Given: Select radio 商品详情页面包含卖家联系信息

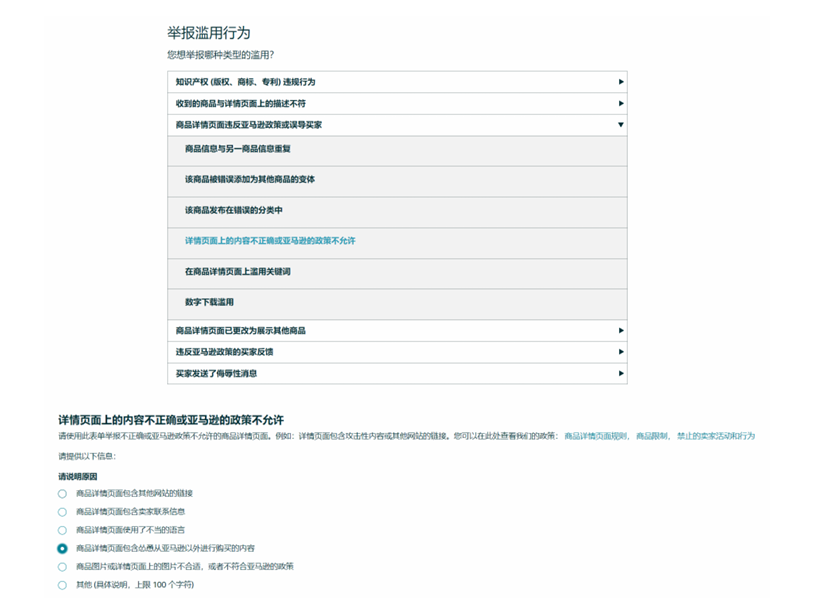Looking at the screenshot, I should (x=62, y=512).
